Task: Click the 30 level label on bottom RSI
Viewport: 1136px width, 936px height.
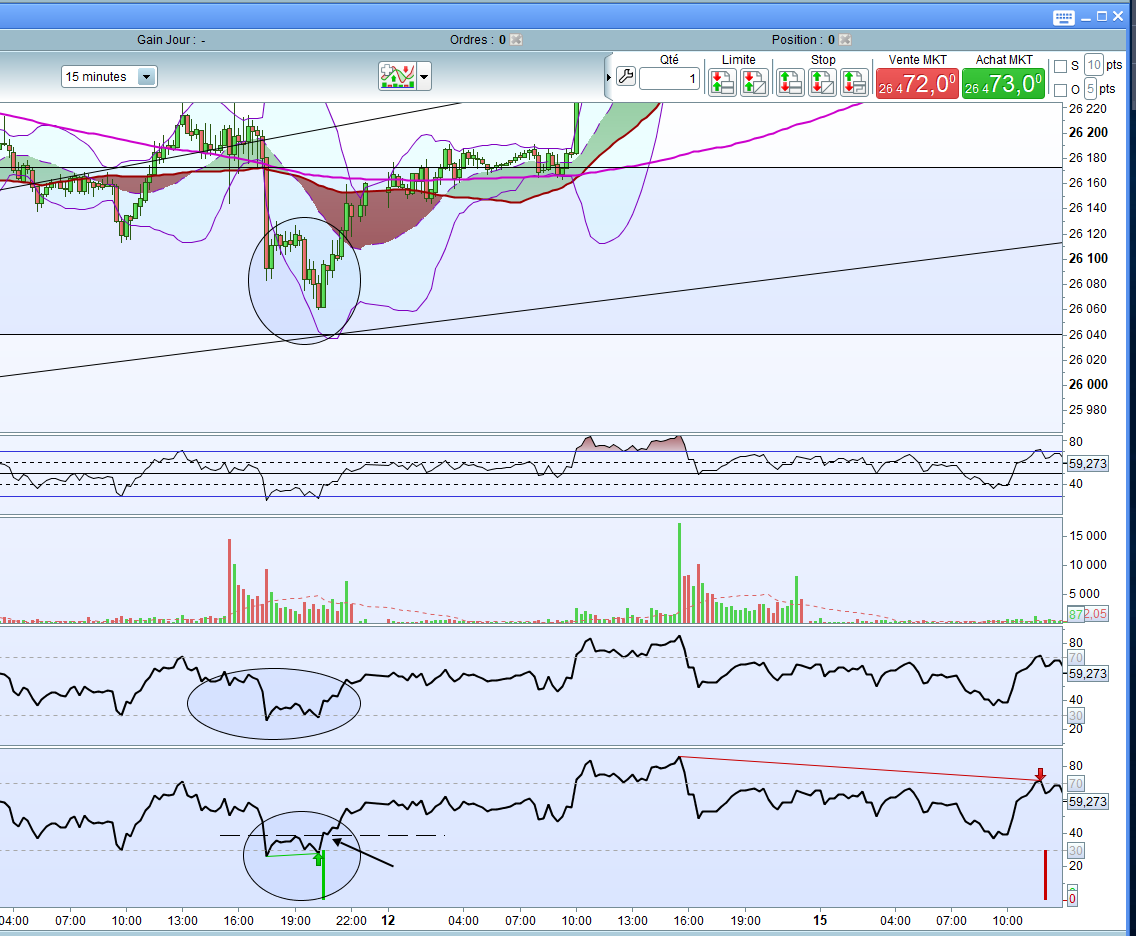Action: click(1076, 851)
